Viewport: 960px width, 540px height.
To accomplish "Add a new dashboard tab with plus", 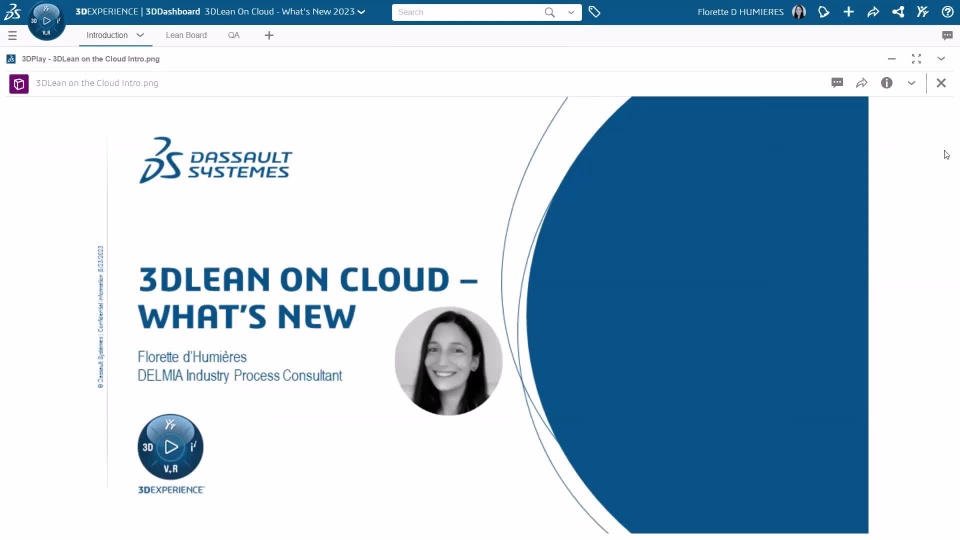I will coord(268,35).
